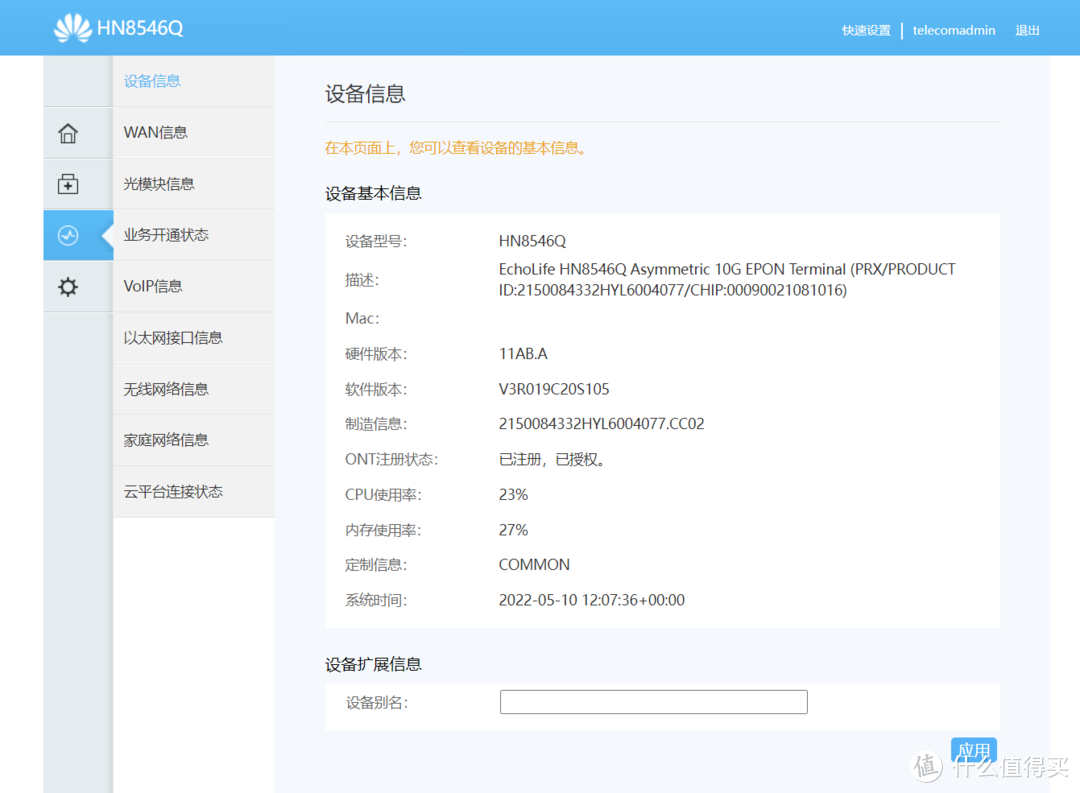Viewport: 1080px width, 793px height.
Task: Open the device management icon in sidebar
Action: pos(67,184)
